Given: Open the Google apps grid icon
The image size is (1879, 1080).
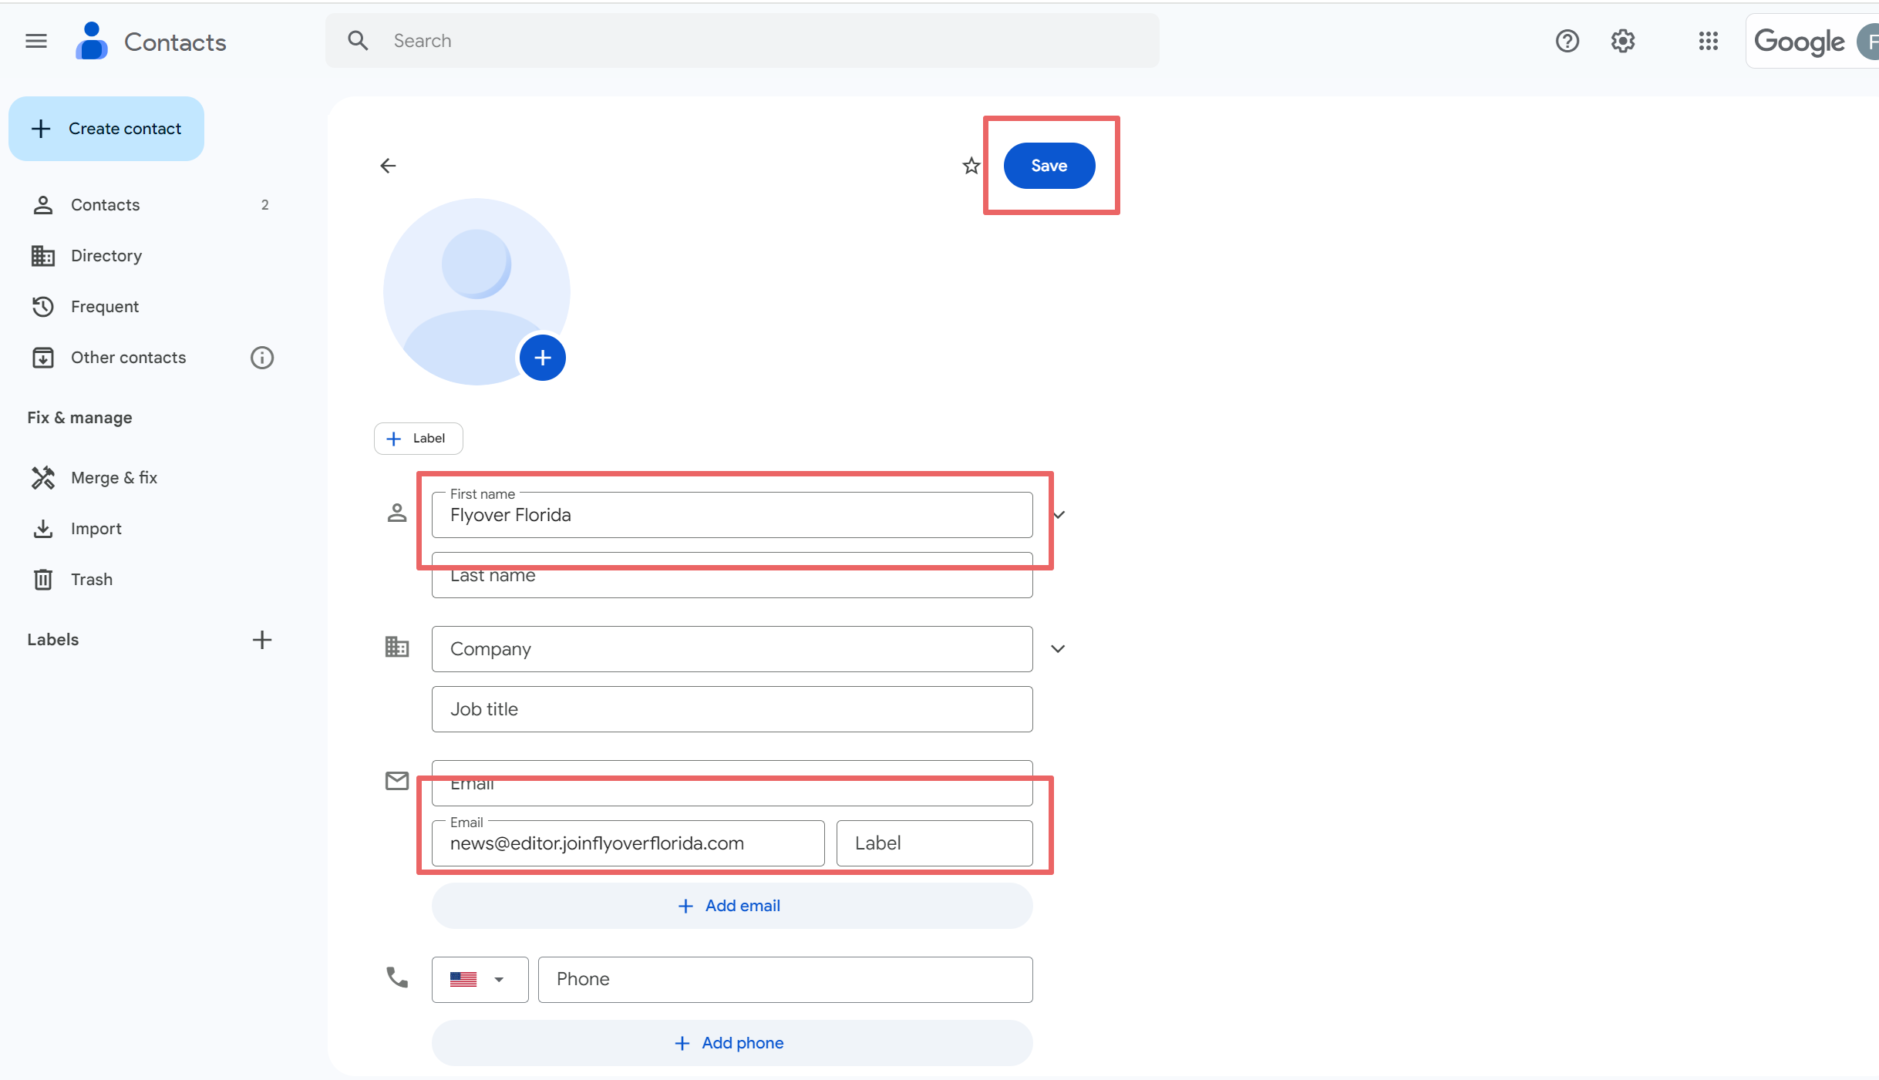Looking at the screenshot, I should (1708, 41).
